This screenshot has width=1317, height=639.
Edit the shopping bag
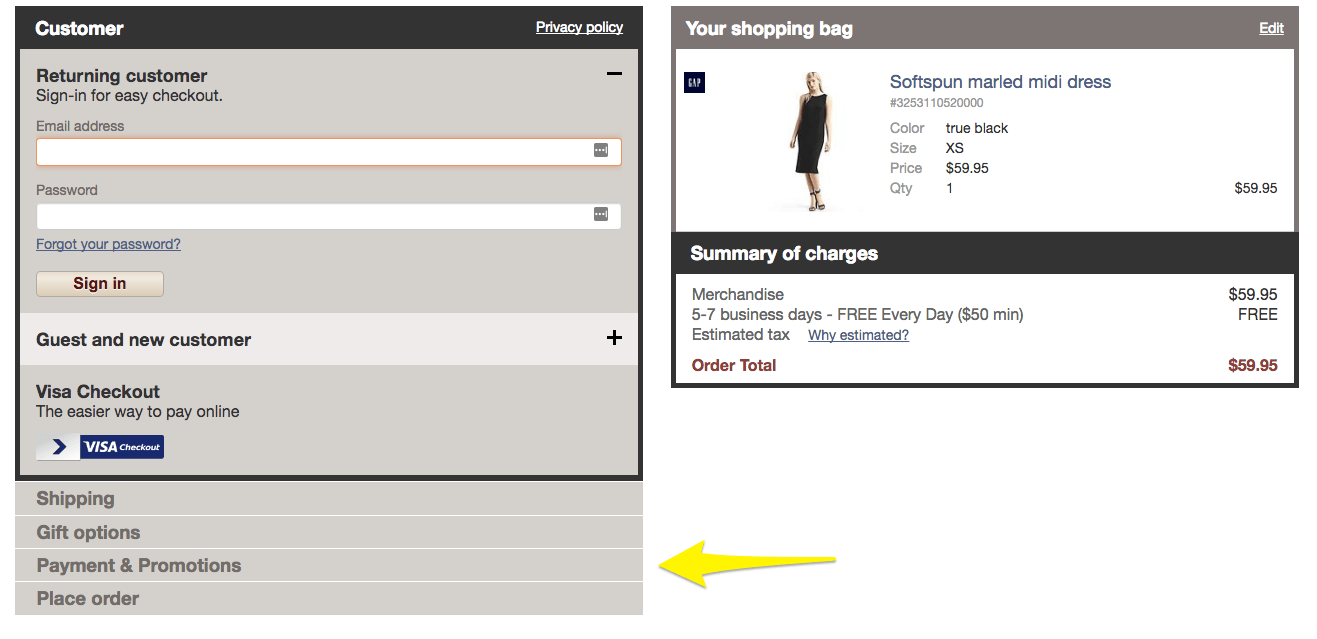(1271, 28)
